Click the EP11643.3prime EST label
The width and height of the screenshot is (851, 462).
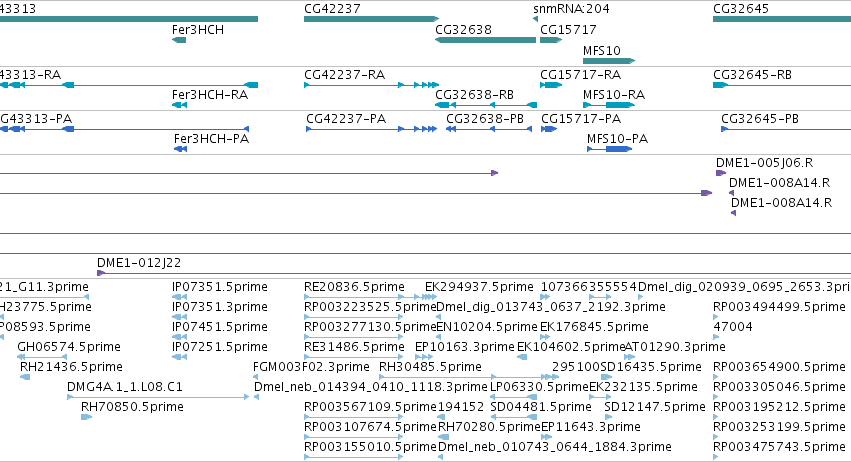(x=590, y=427)
